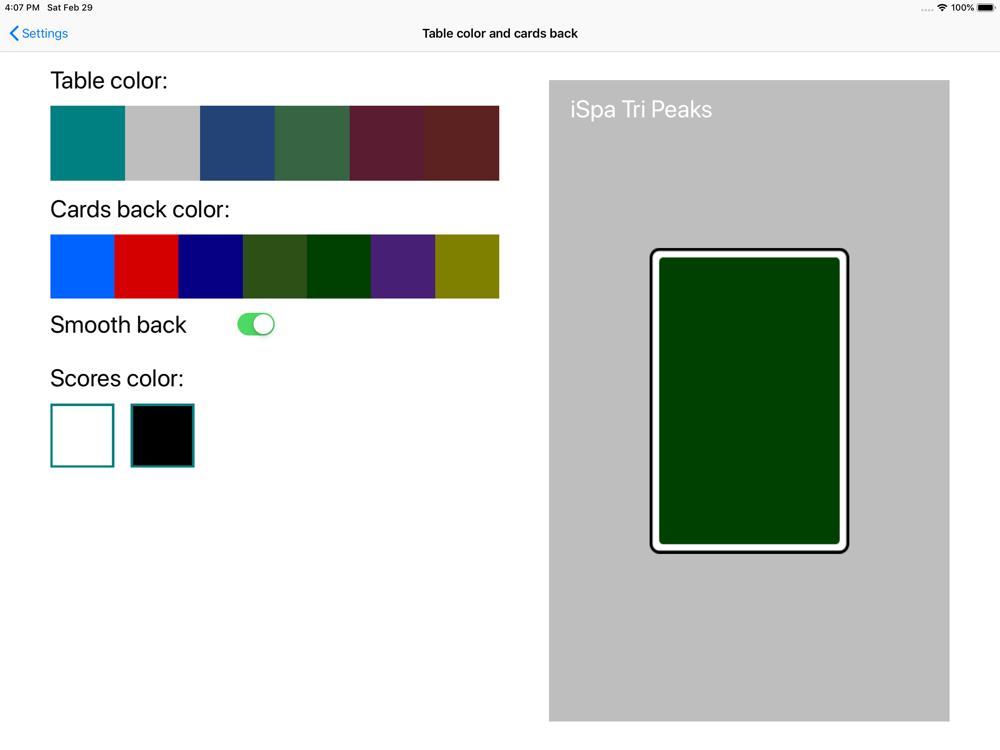Pick the navy blue table color

[x=237, y=143]
